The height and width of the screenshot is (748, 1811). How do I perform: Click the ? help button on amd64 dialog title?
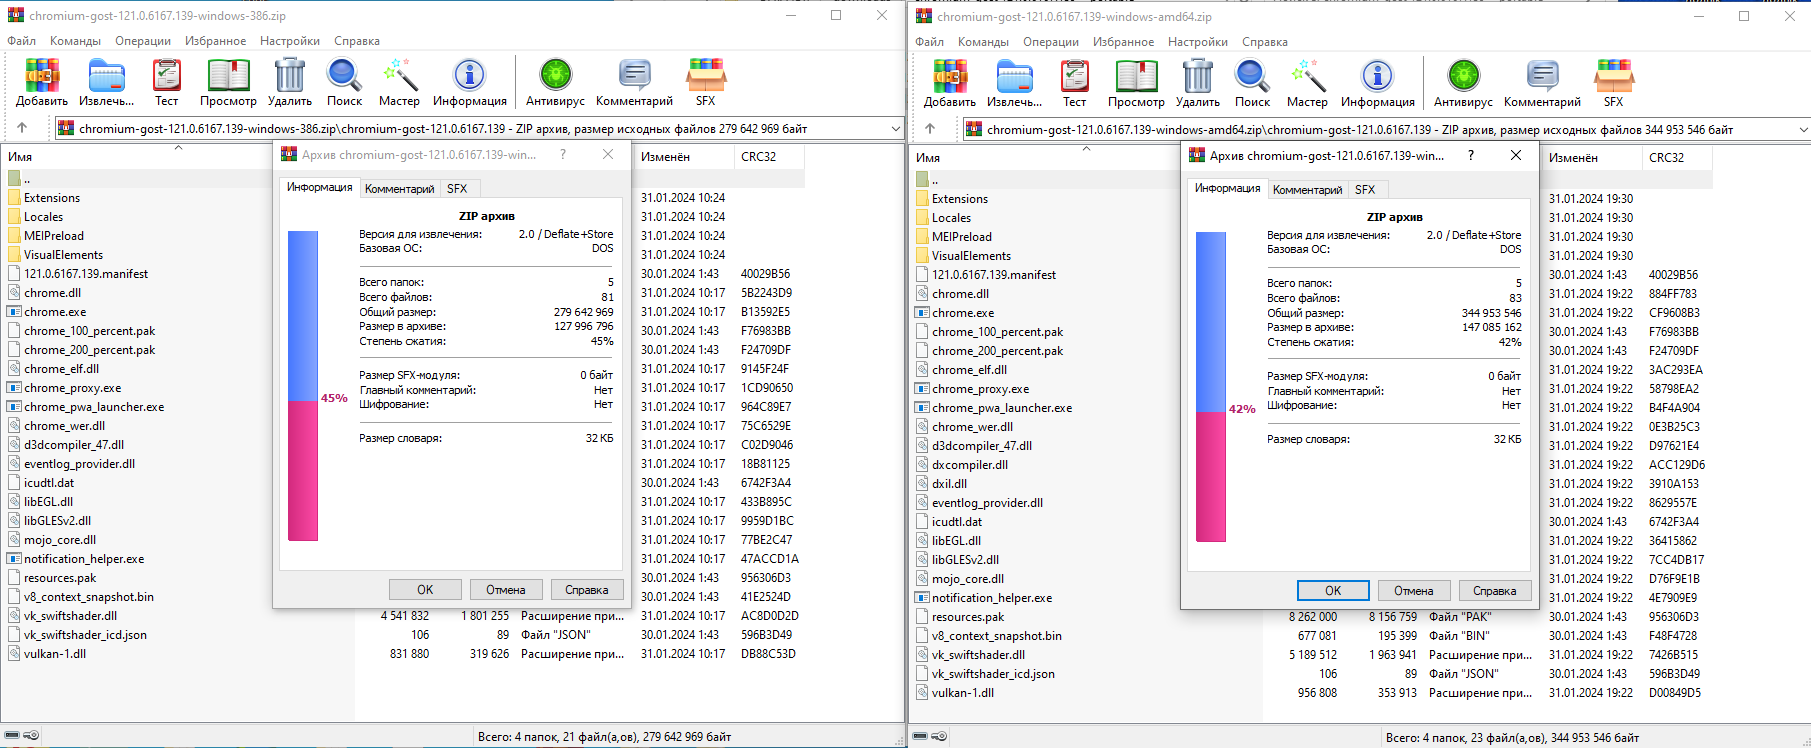point(1471,155)
